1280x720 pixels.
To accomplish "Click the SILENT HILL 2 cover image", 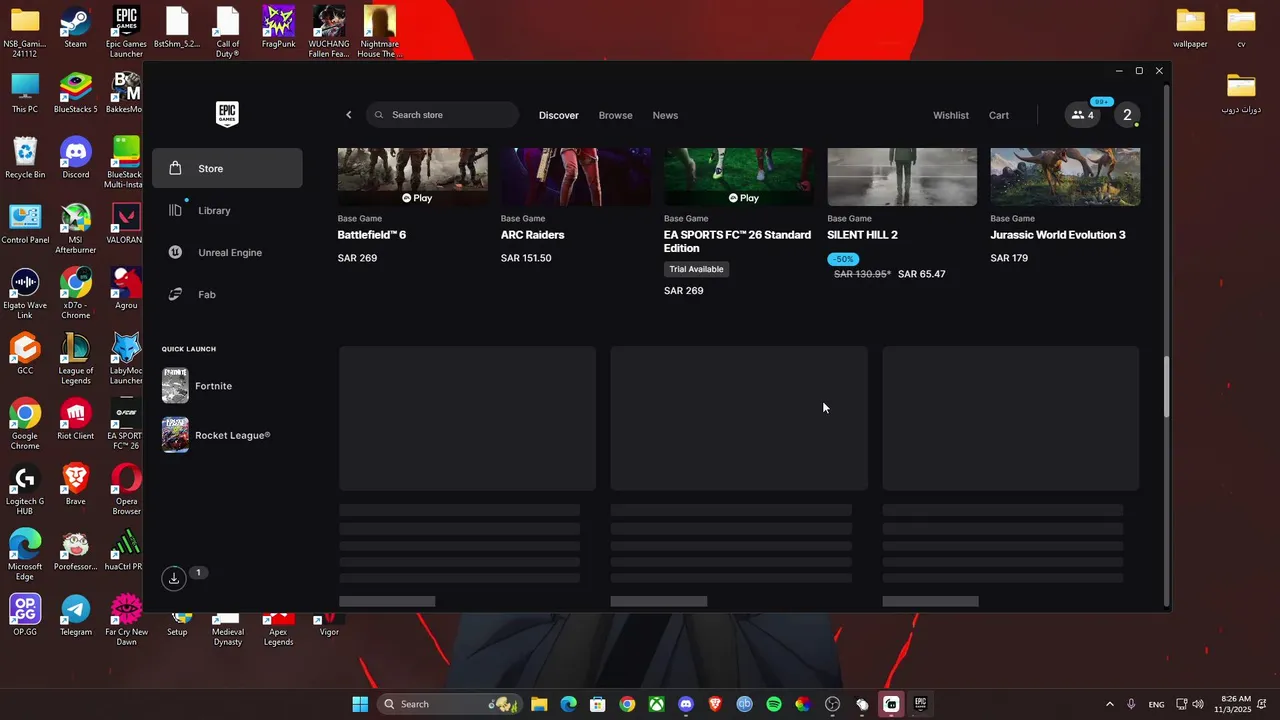I will [x=902, y=177].
